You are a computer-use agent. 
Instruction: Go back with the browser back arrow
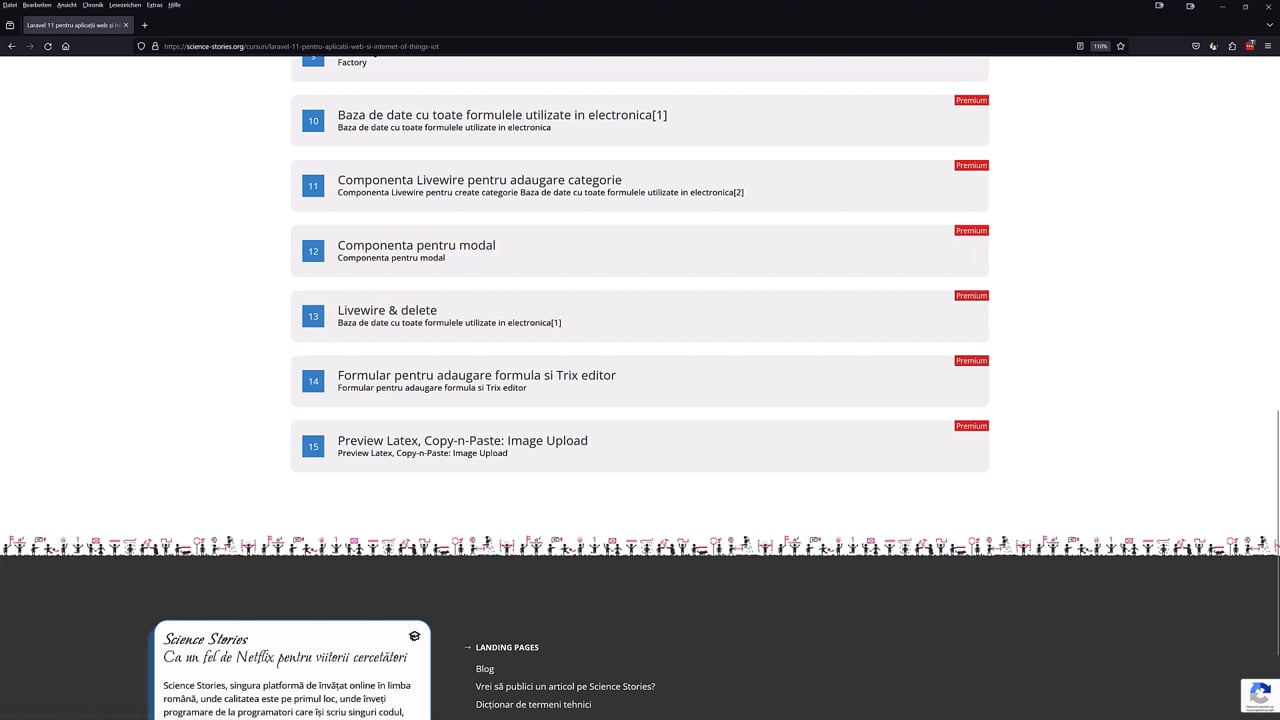click(12, 46)
